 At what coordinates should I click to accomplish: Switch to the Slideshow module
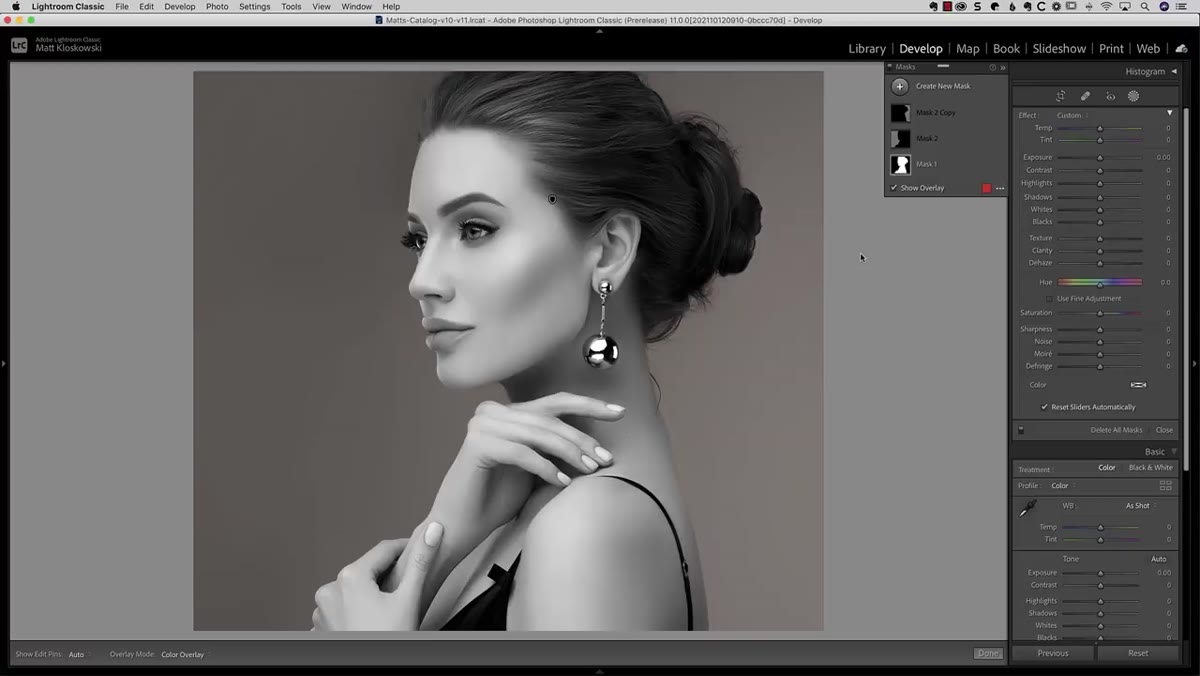(1059, 48)
